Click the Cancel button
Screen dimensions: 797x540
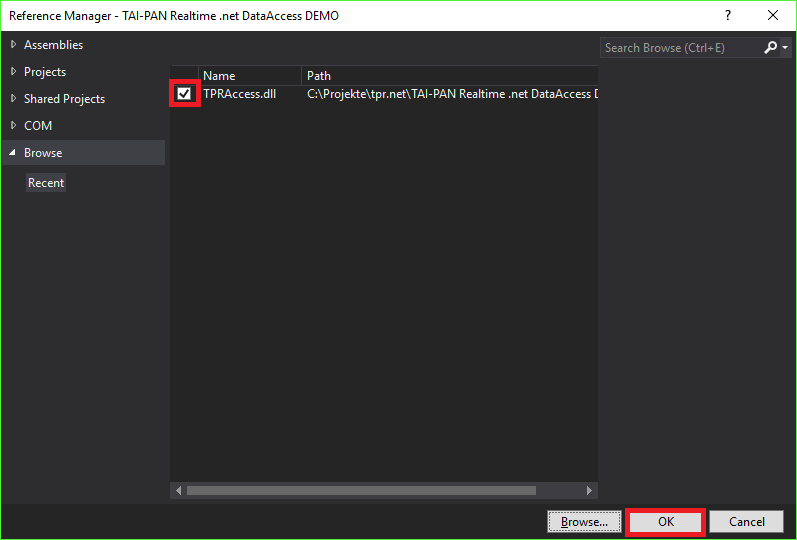tap(747, 522)
